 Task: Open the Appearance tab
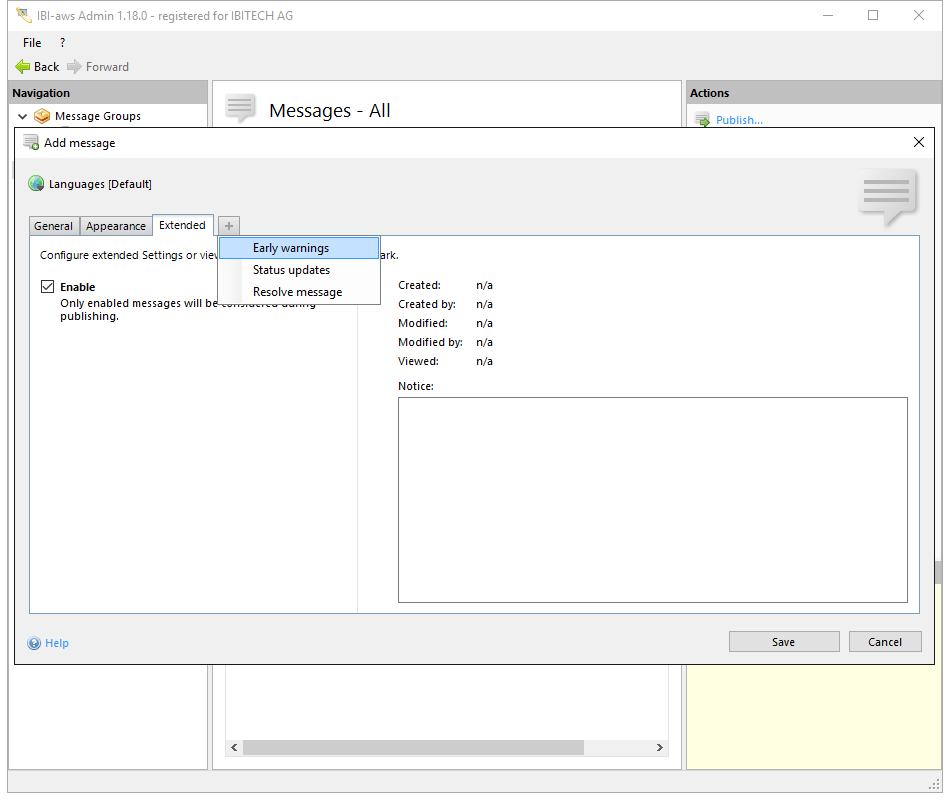pos(116,226)
